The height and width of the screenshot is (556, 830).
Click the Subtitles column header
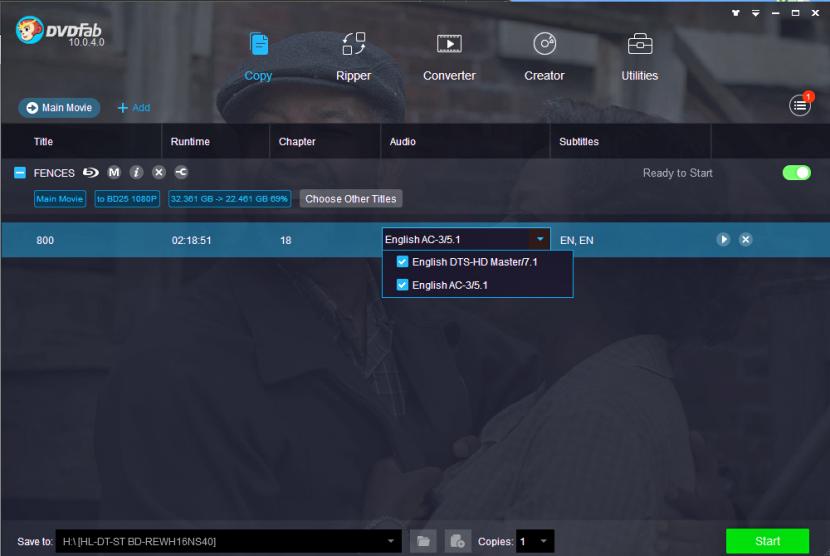pos(579,141)
